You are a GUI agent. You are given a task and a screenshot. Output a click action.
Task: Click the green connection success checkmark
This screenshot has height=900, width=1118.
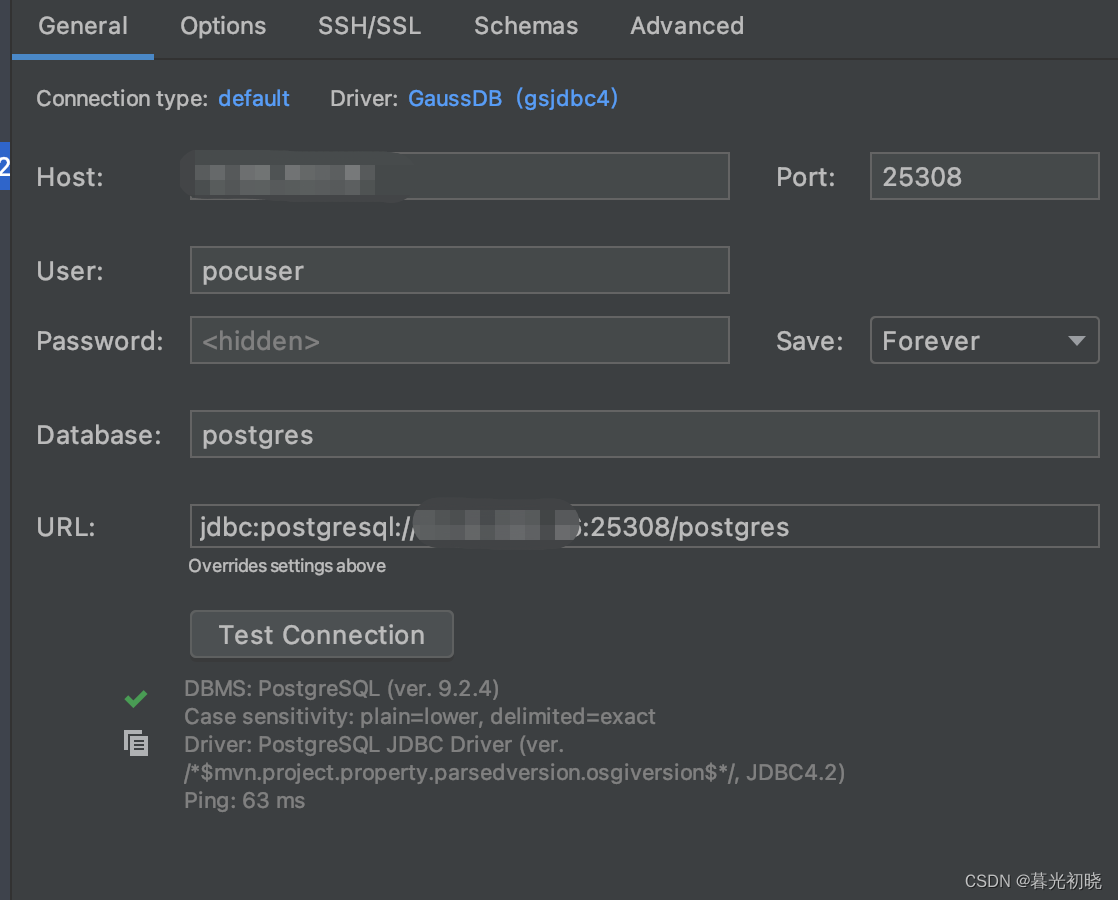(x=136, y=698)
